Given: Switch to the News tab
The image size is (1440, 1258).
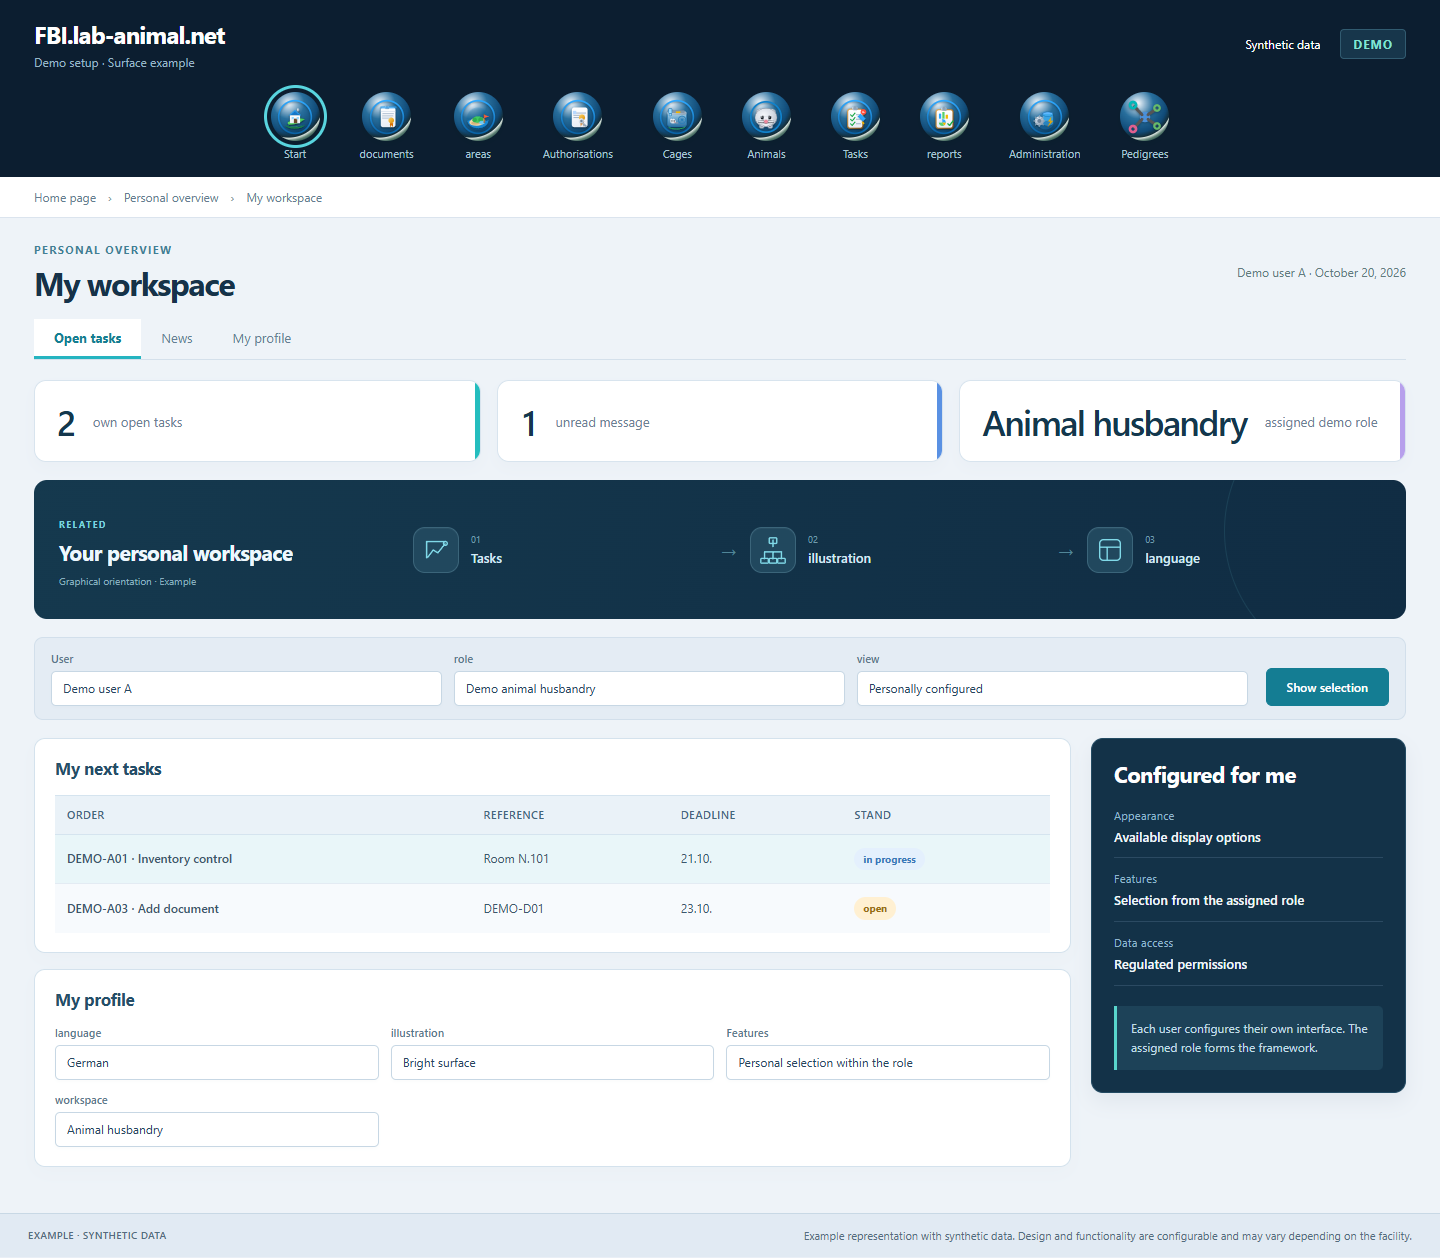Looking at the screenshot, I should [x=177, y=339].
